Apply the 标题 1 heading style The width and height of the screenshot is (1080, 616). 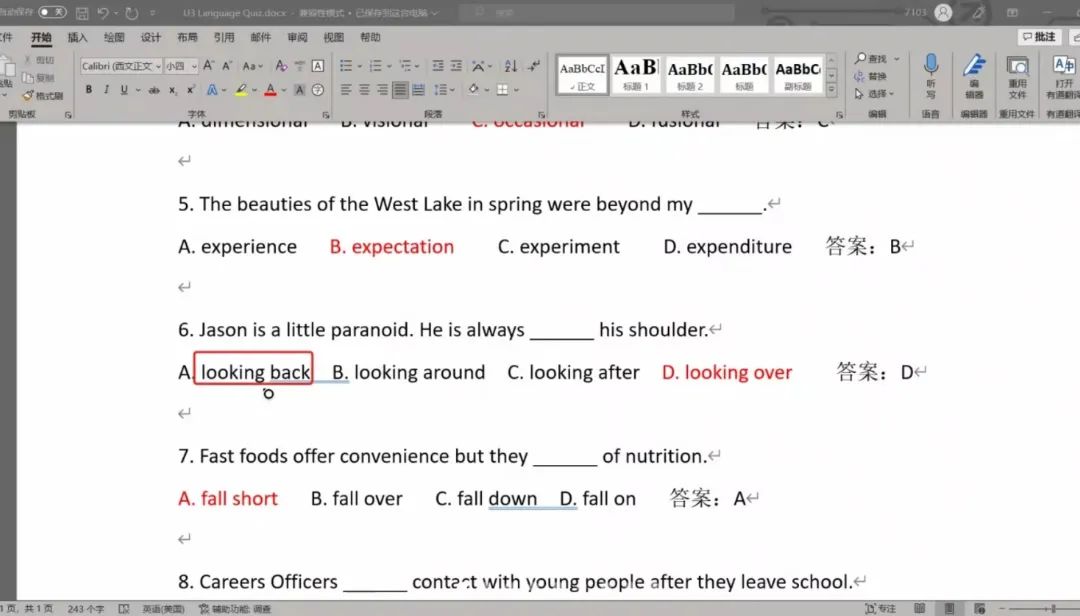[636, 73]
